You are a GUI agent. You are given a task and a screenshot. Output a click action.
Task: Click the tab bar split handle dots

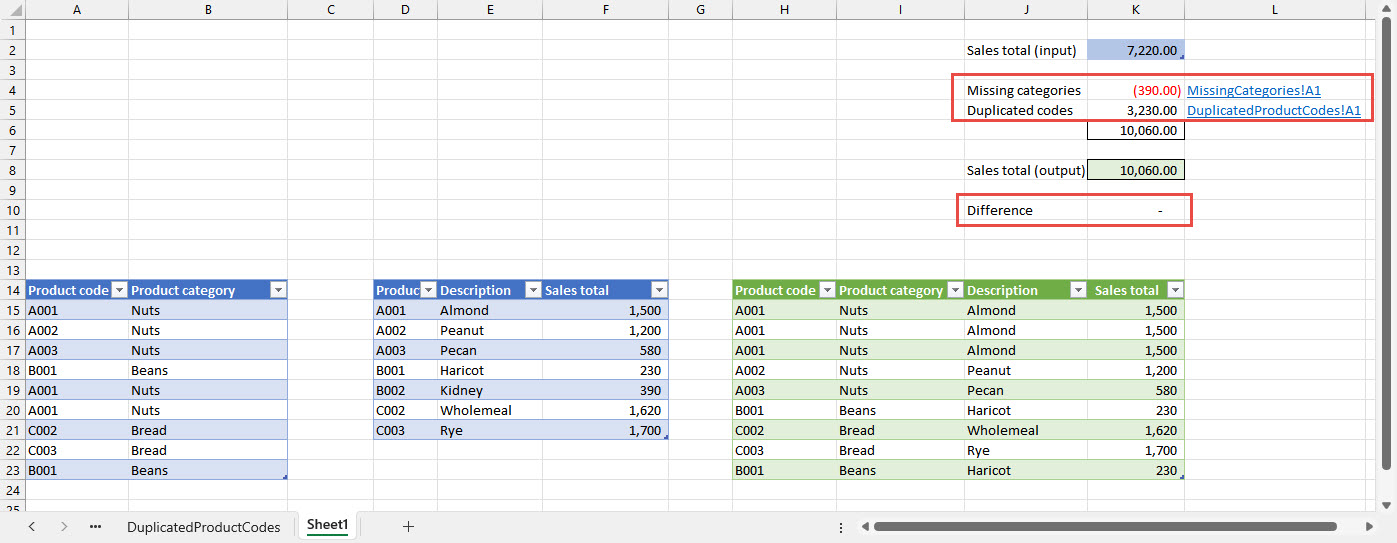841,526
